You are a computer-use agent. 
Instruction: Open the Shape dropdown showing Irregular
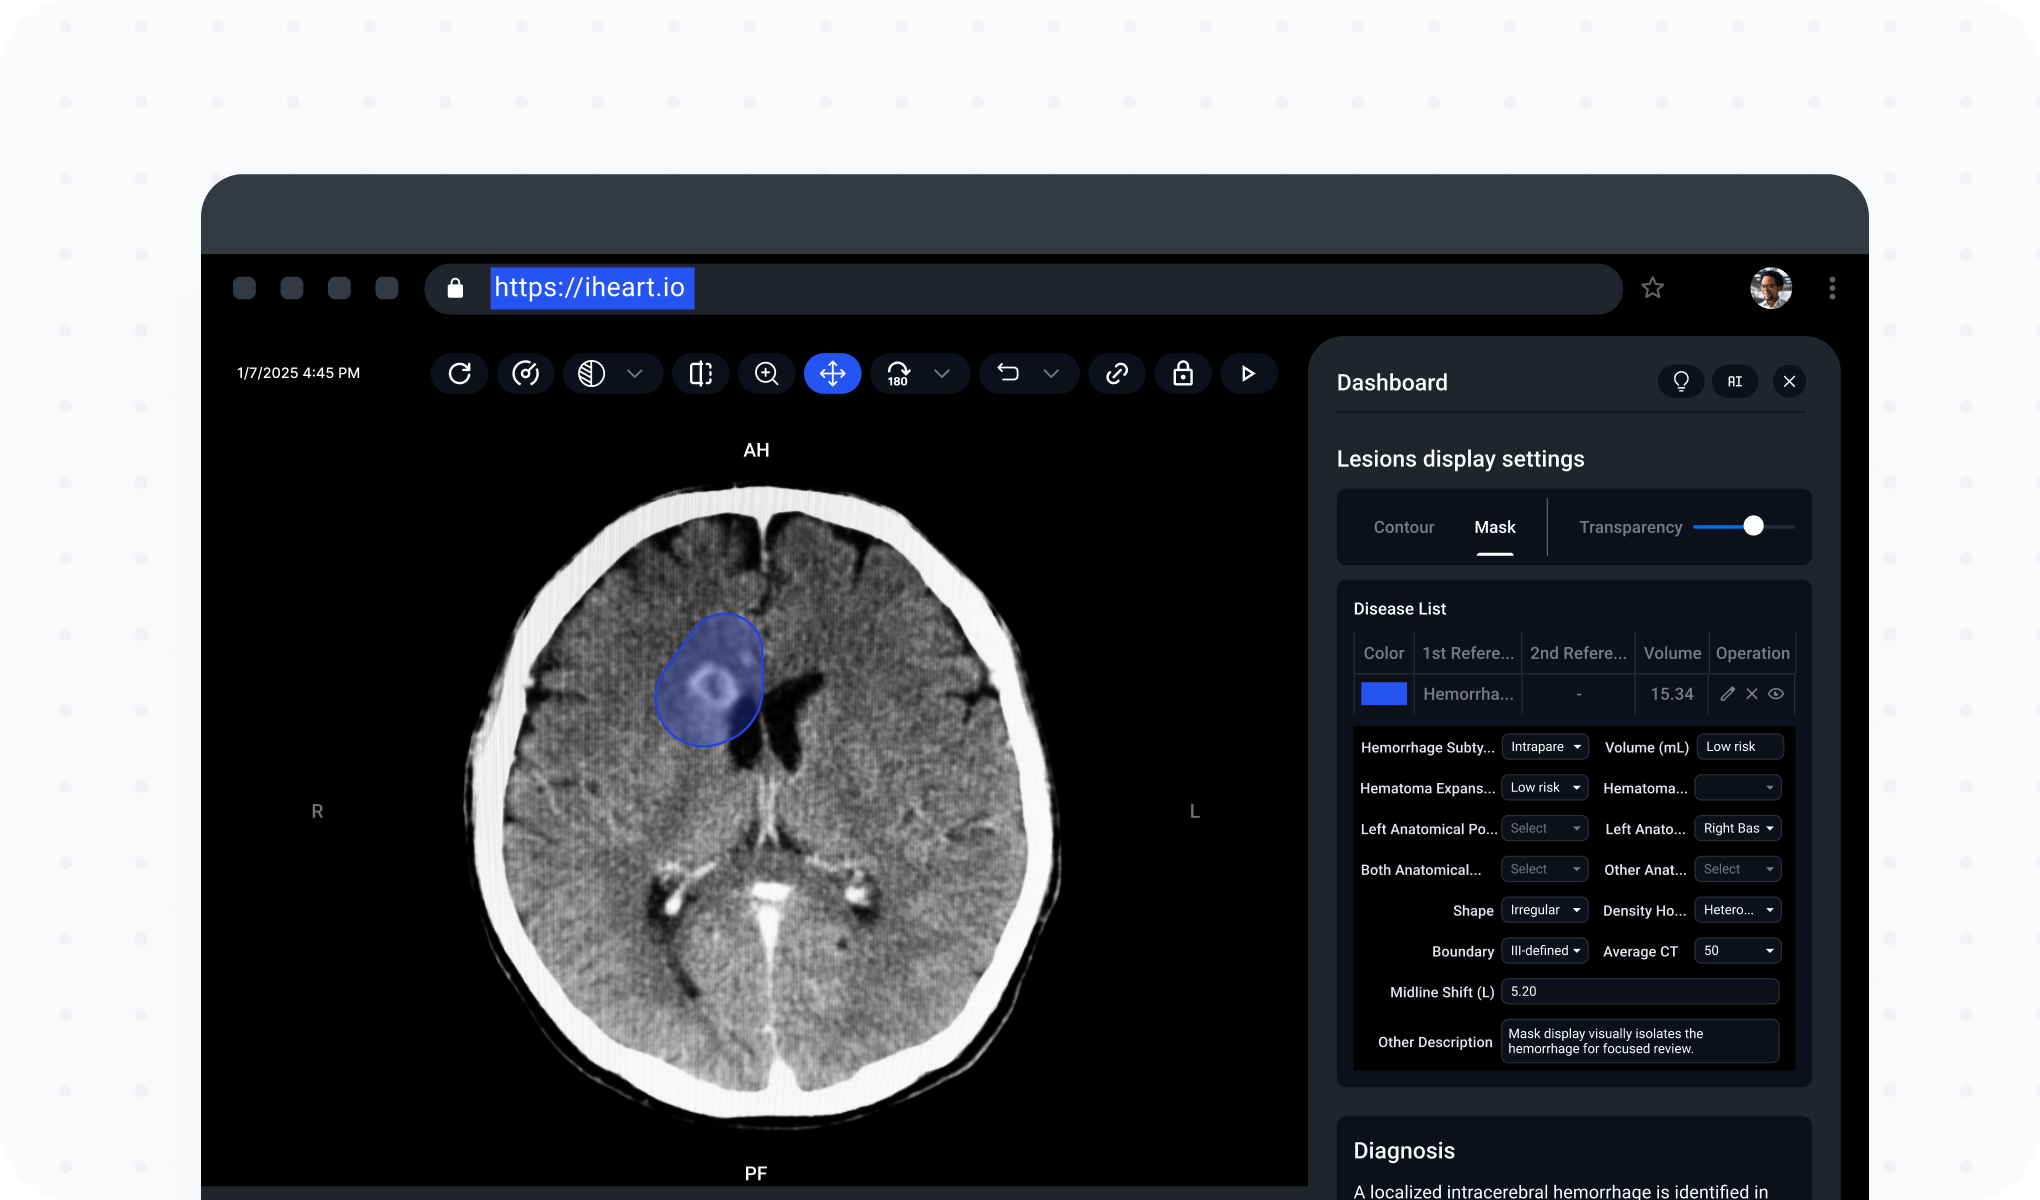coord(1545,910)
